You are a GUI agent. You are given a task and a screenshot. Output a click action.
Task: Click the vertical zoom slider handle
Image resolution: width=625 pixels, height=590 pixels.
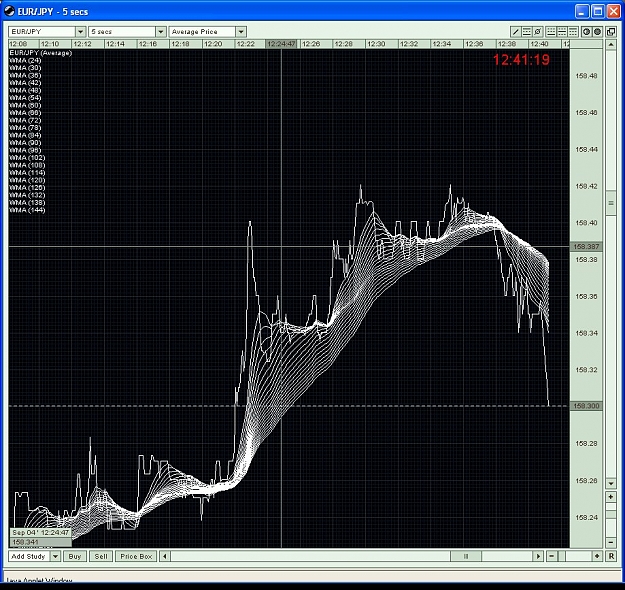click(x=611, y=515)
